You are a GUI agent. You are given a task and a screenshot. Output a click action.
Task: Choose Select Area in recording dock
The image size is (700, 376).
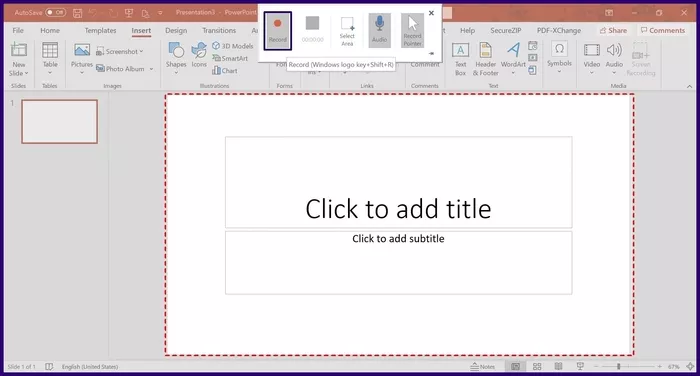tap(347, 31)
